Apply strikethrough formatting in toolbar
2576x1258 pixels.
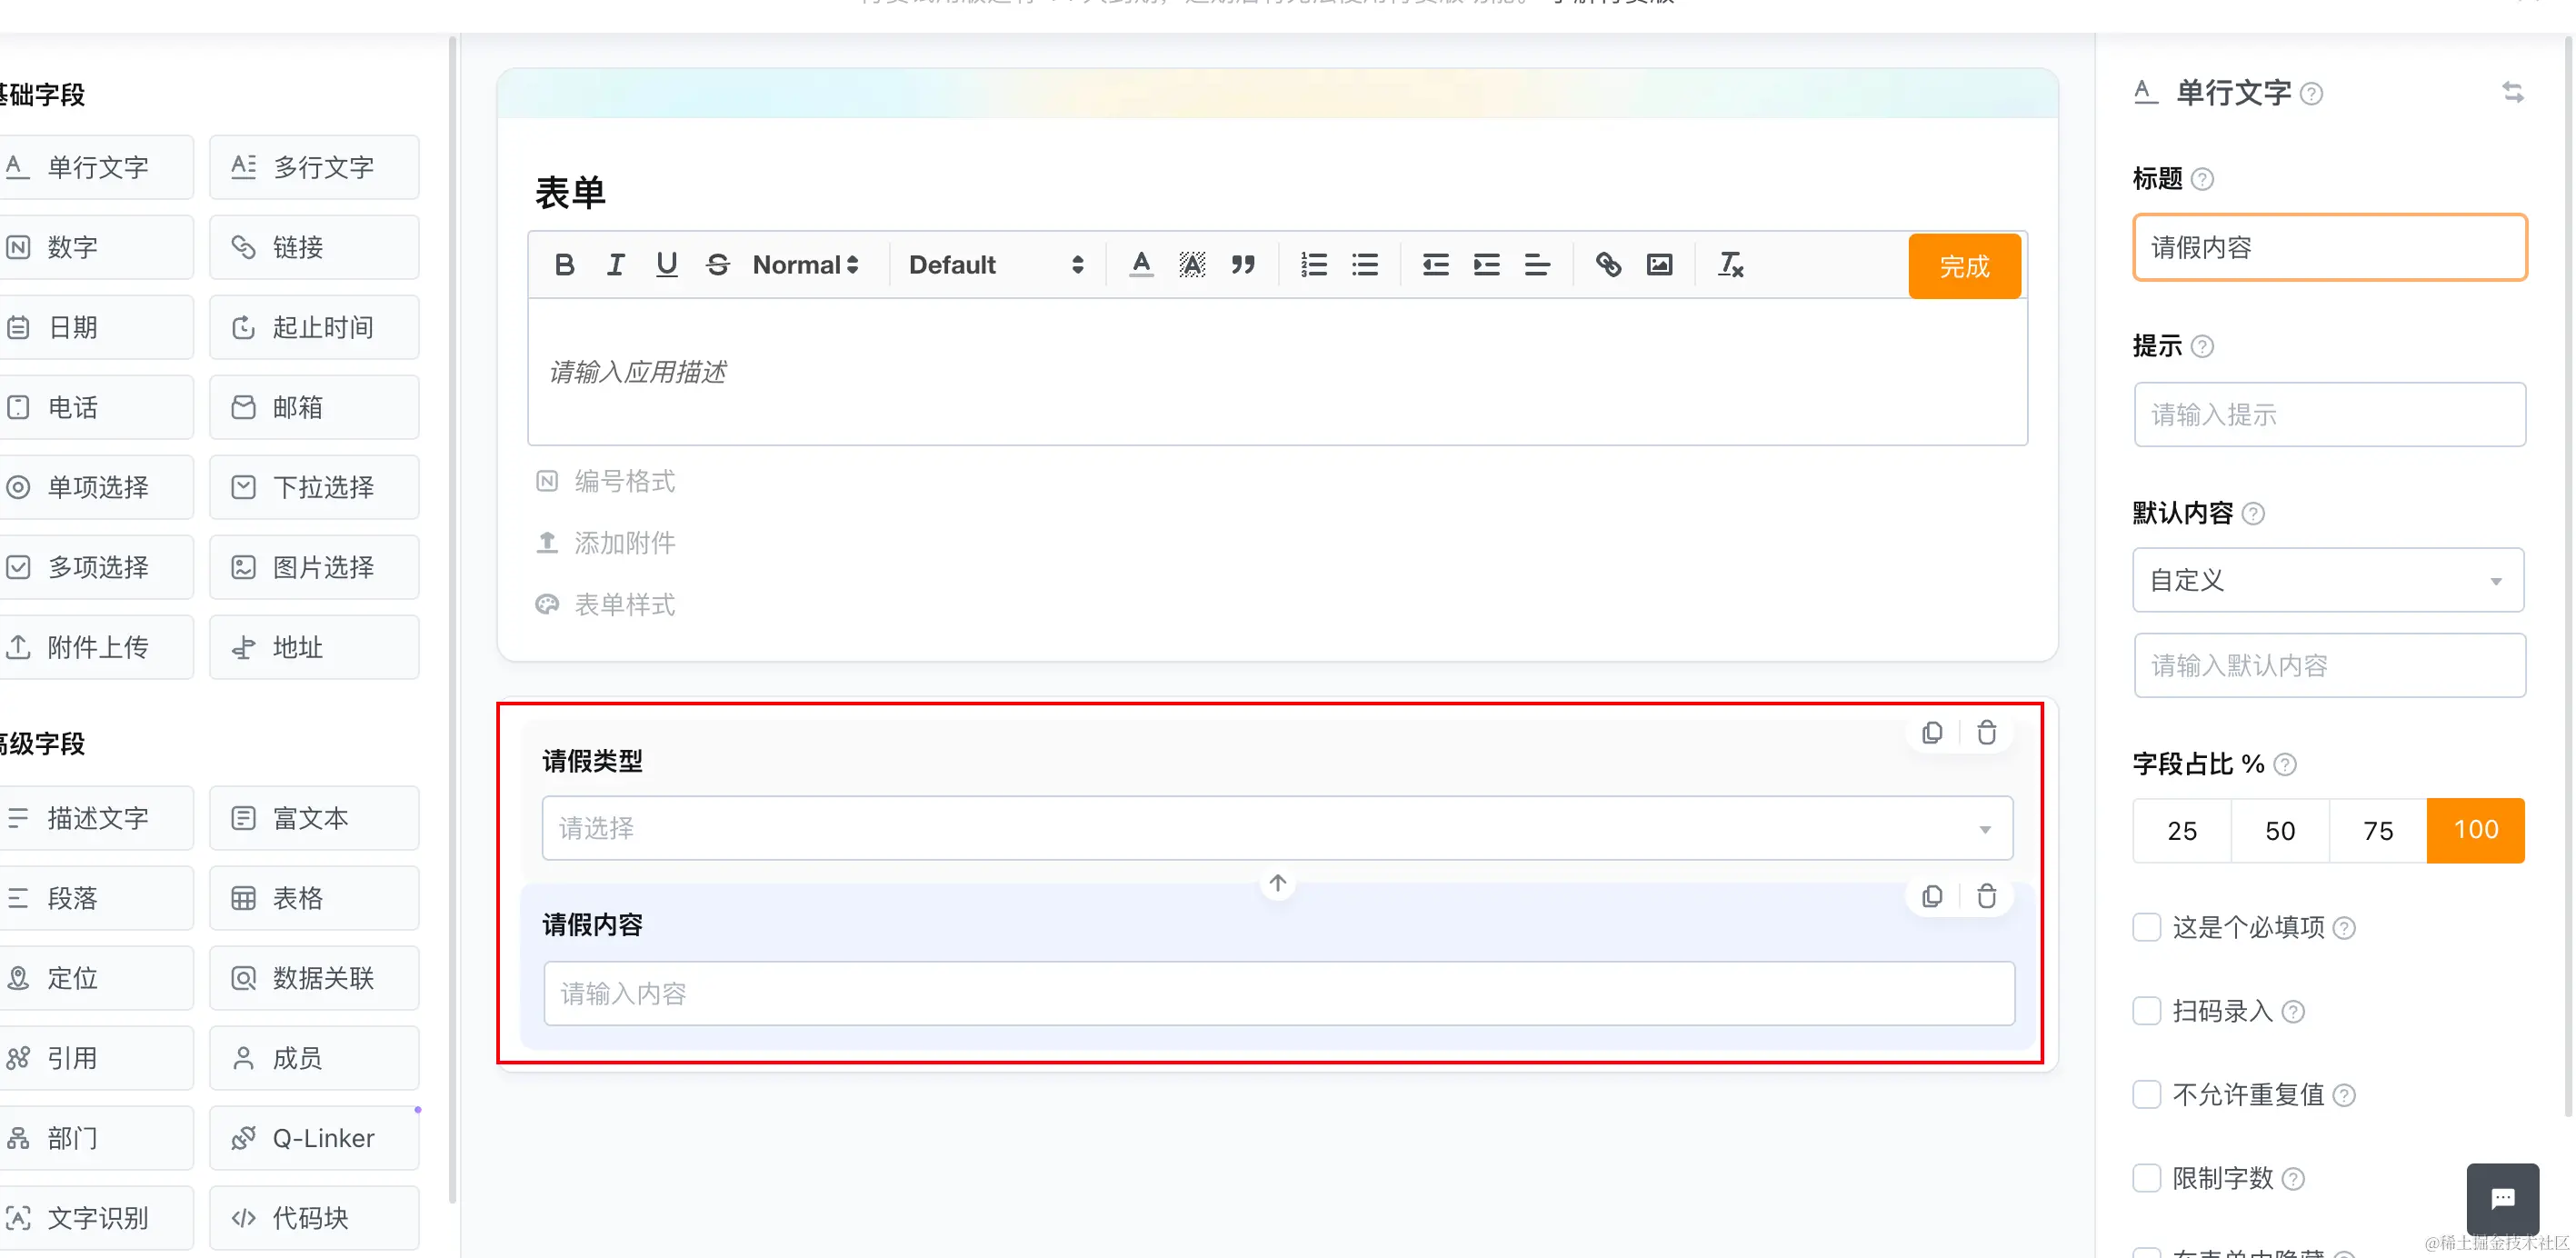(x=717, y=265)
